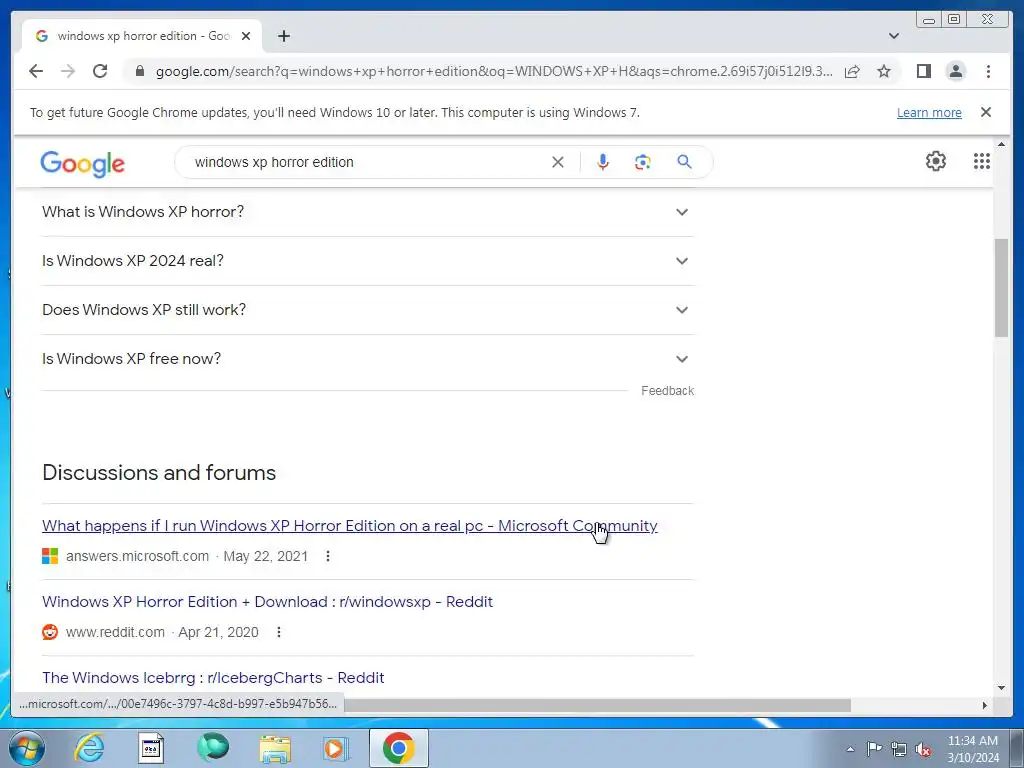Click the scroll up arrow
Screen dimensions: 1024x768
coord(1001,144)
